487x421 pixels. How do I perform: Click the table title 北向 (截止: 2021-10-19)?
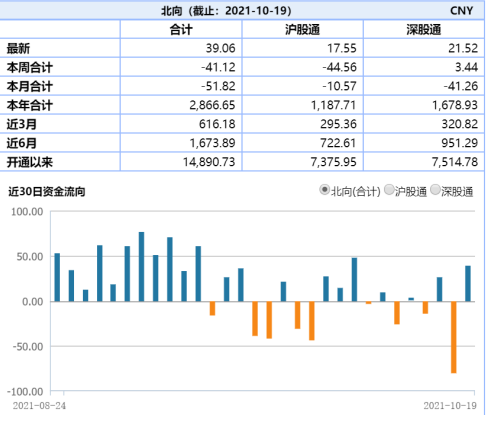pos(226,11)
